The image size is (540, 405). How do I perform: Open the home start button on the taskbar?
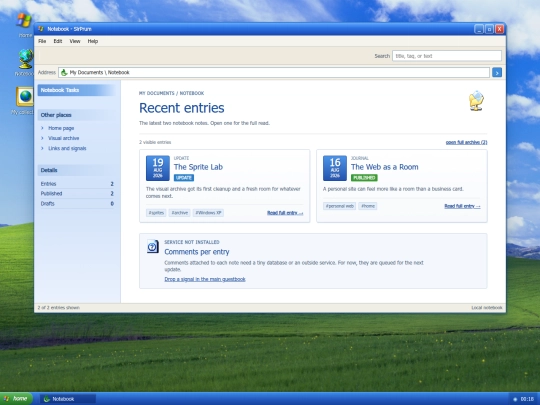[x=16, y=399]
